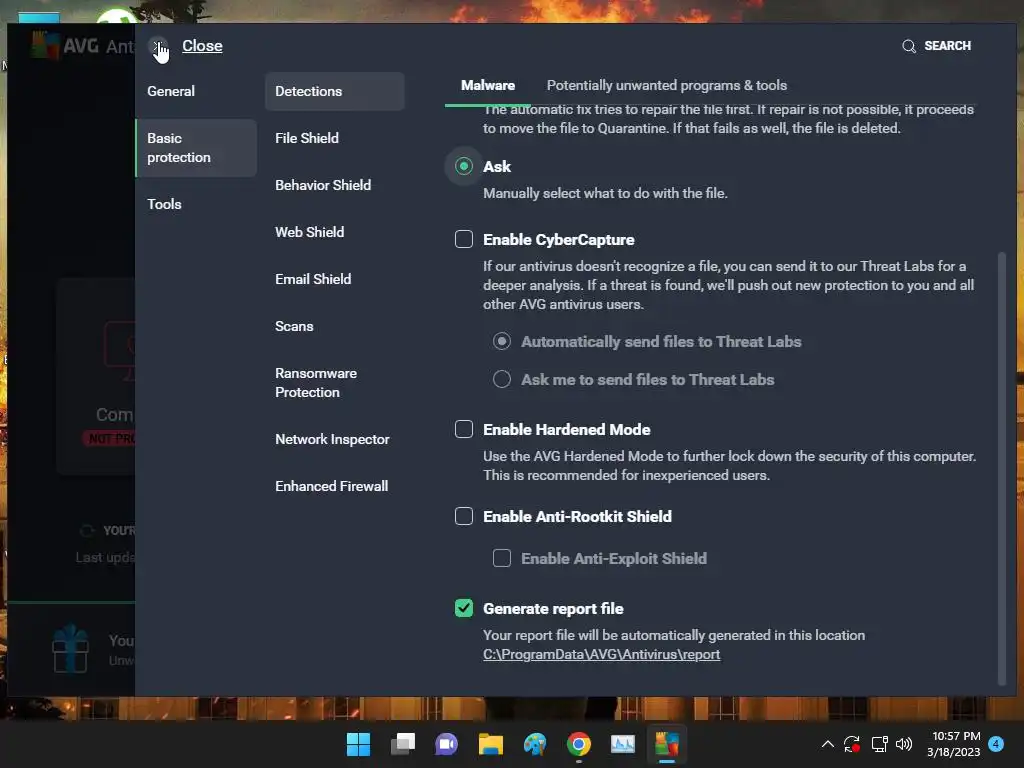Viewport: 1024px width, 768px height.
Task: Click the search magnifier icon
Action: point(908,46)
